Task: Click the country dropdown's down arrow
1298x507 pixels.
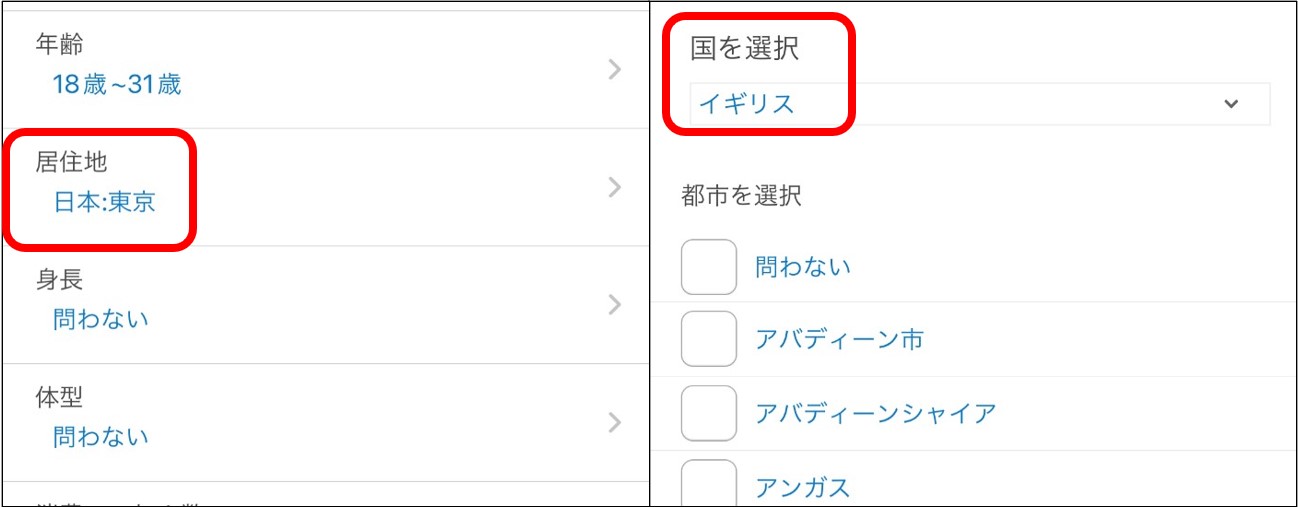Action: [1231, 104]
